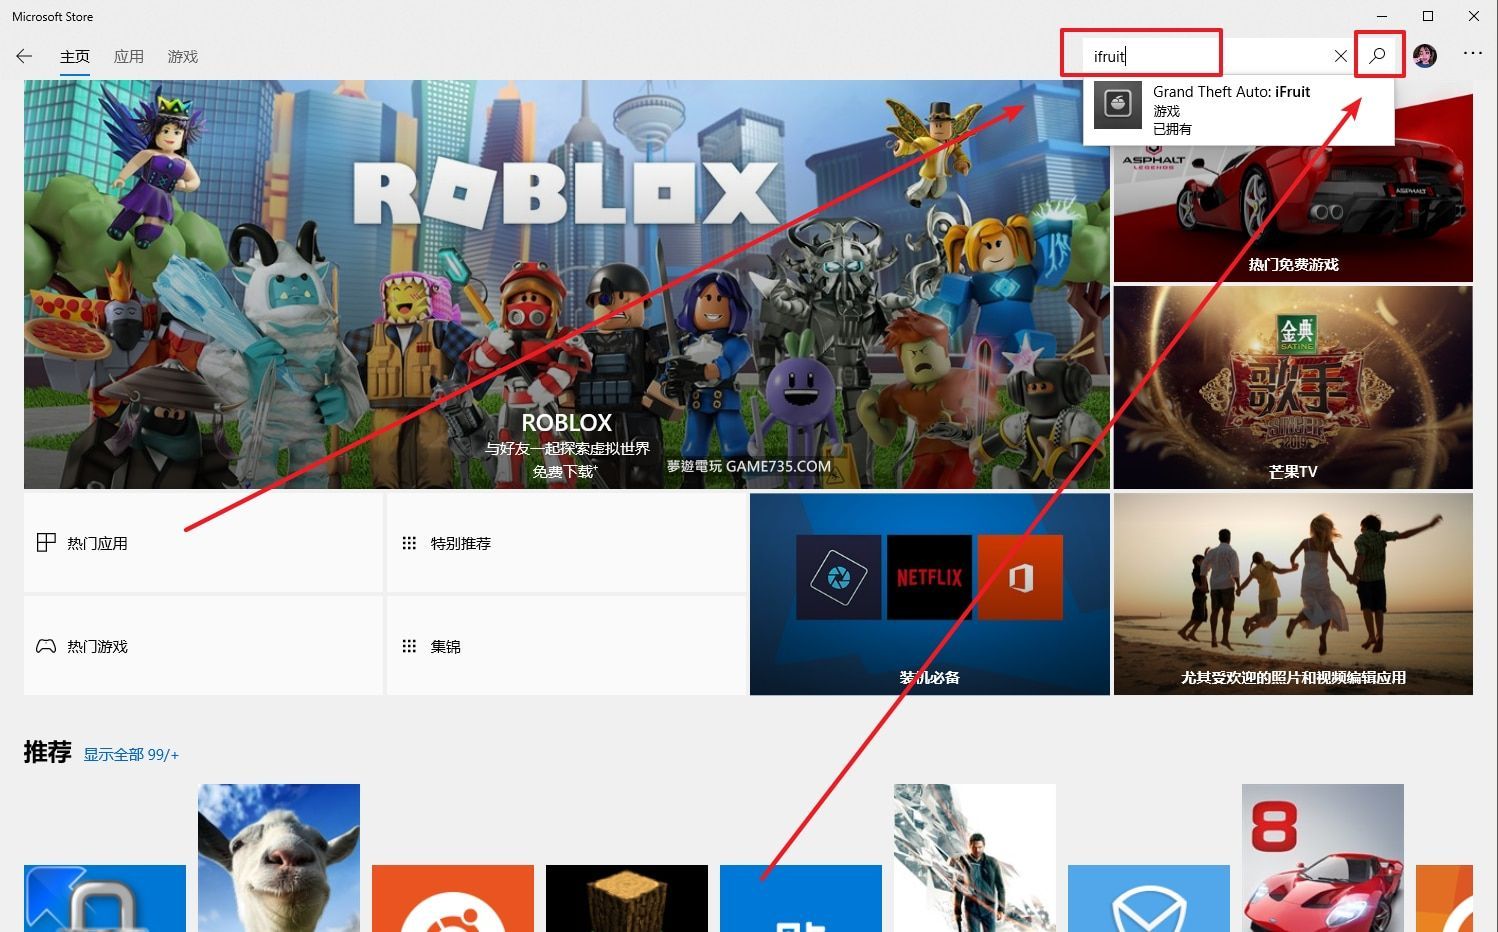Screen dimensions: 1498x932
Task: Click the back arrow navigation icon
Action: tap(24, 57)
